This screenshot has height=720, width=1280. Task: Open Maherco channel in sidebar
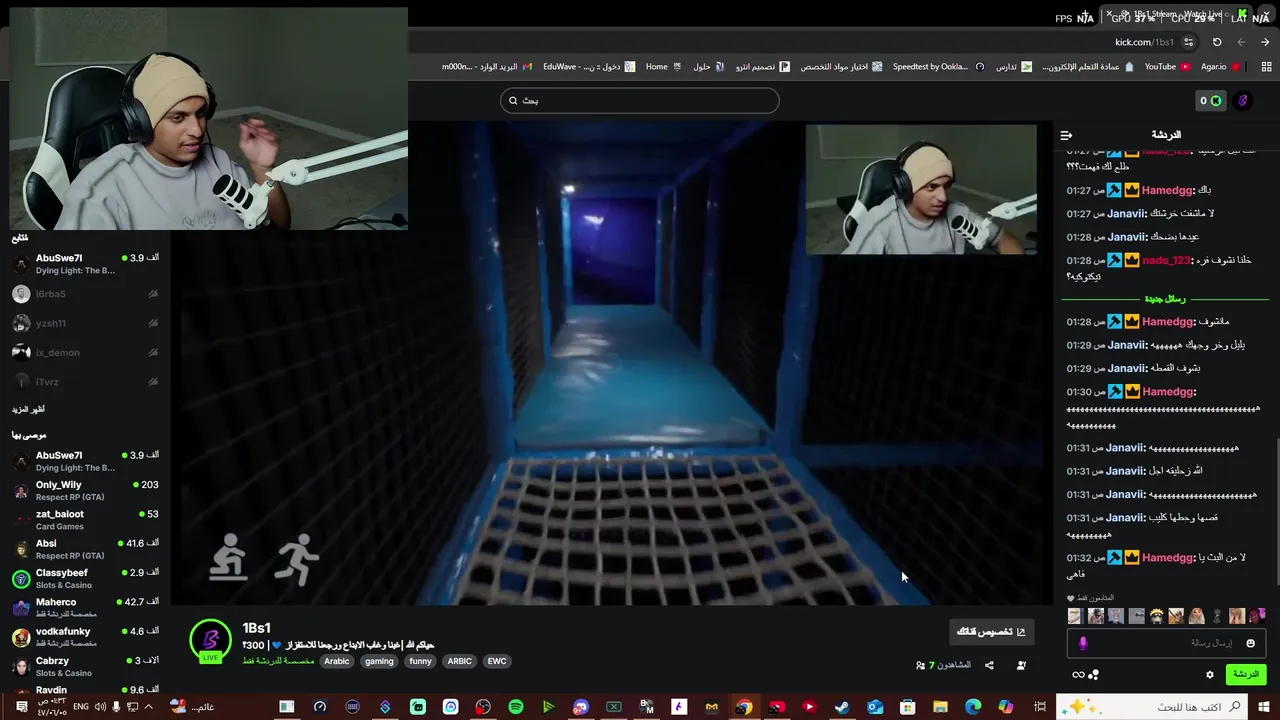pyautogui.click(x=85, y=608)
